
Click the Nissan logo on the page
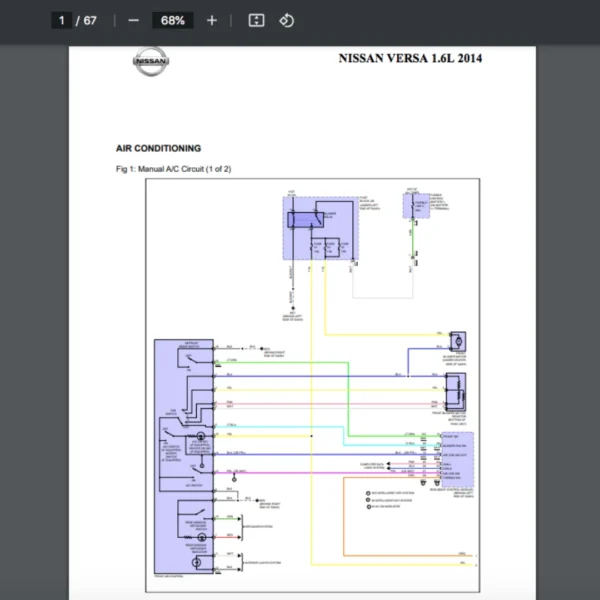coord(151,61)
